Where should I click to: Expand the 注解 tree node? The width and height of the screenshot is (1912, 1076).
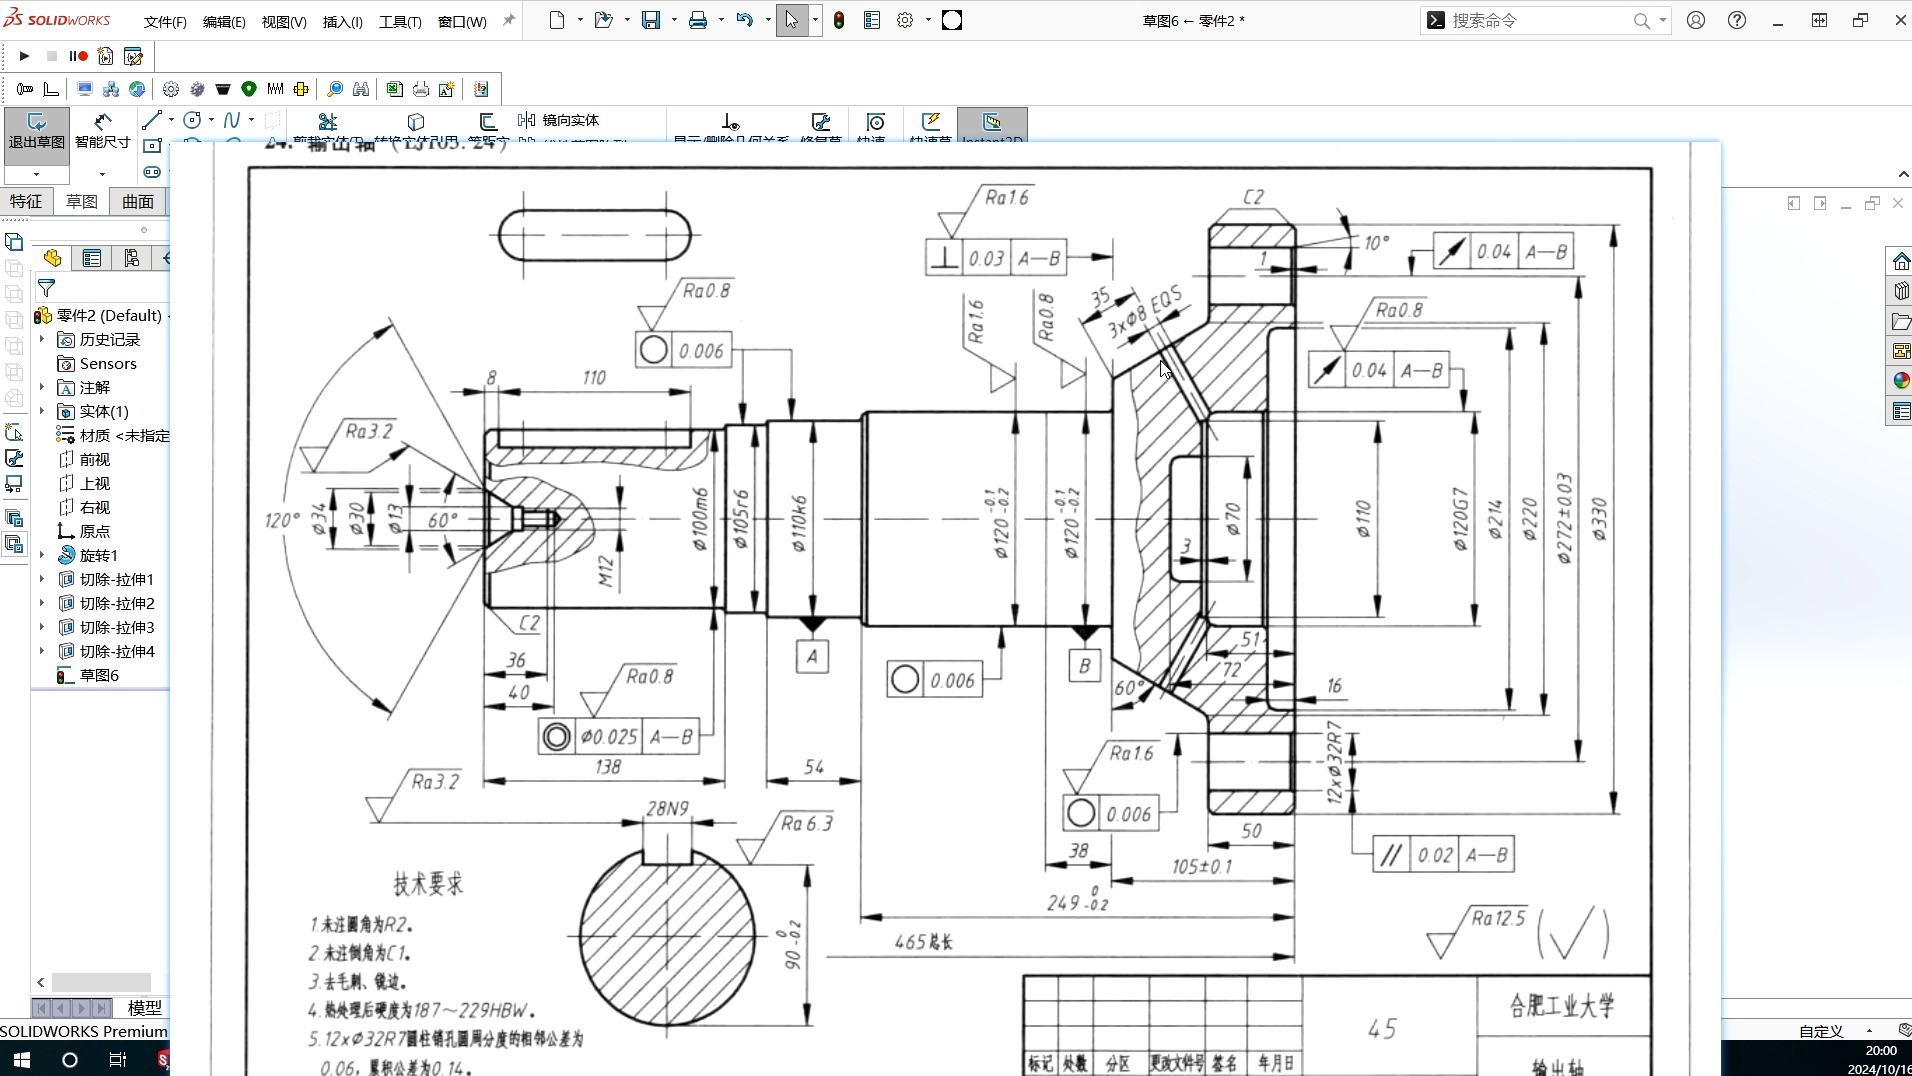click(x=42, y=388)
